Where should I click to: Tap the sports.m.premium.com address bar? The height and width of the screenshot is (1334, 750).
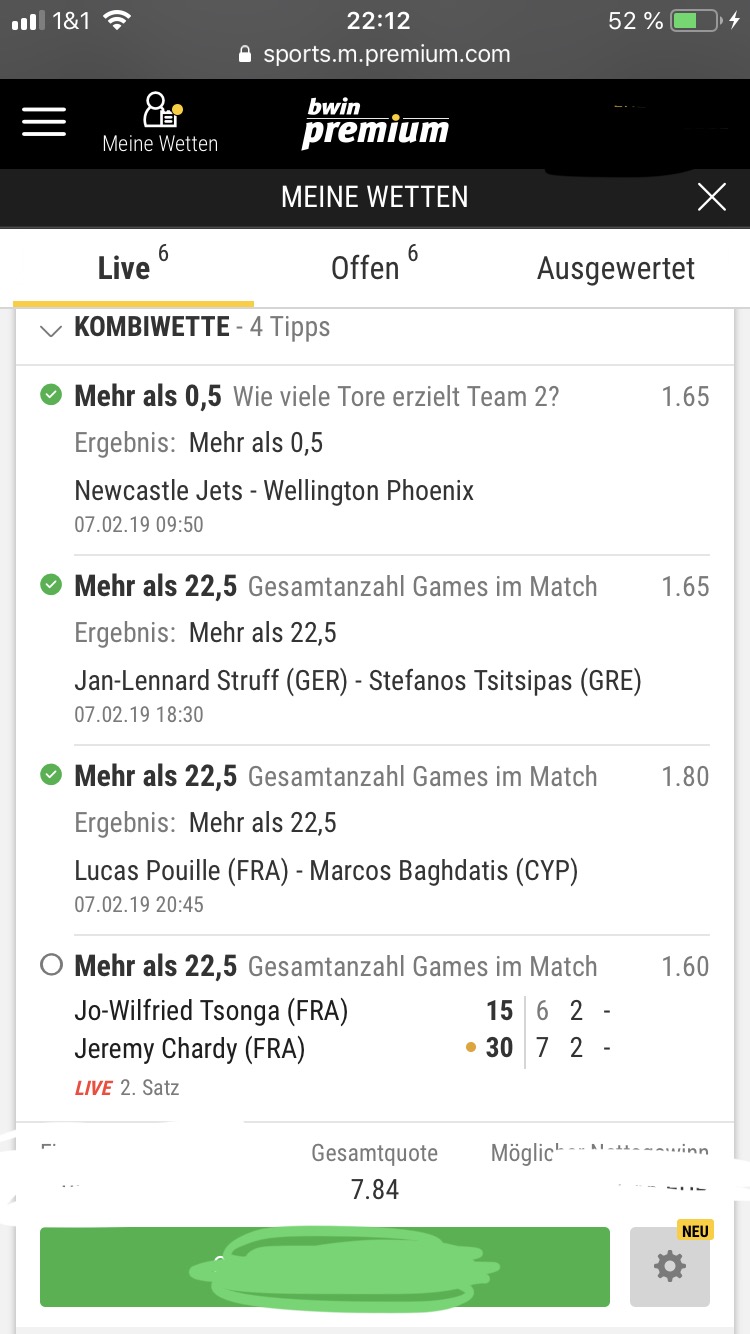point(386,55)
